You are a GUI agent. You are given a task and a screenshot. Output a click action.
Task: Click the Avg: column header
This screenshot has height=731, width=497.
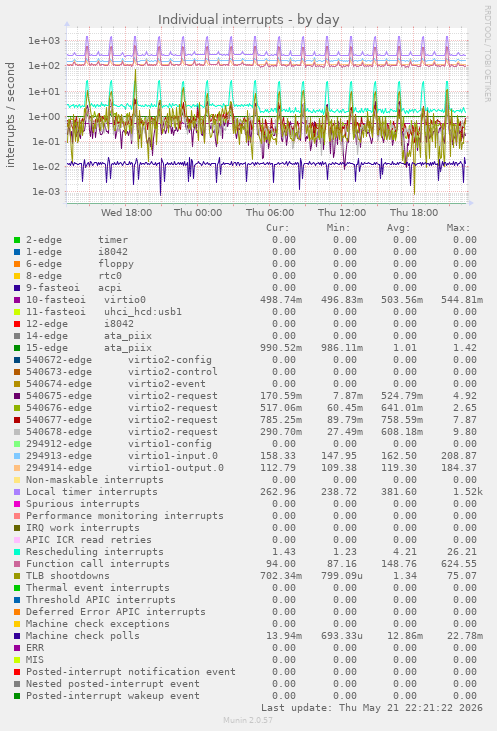(x=398, y=228)
